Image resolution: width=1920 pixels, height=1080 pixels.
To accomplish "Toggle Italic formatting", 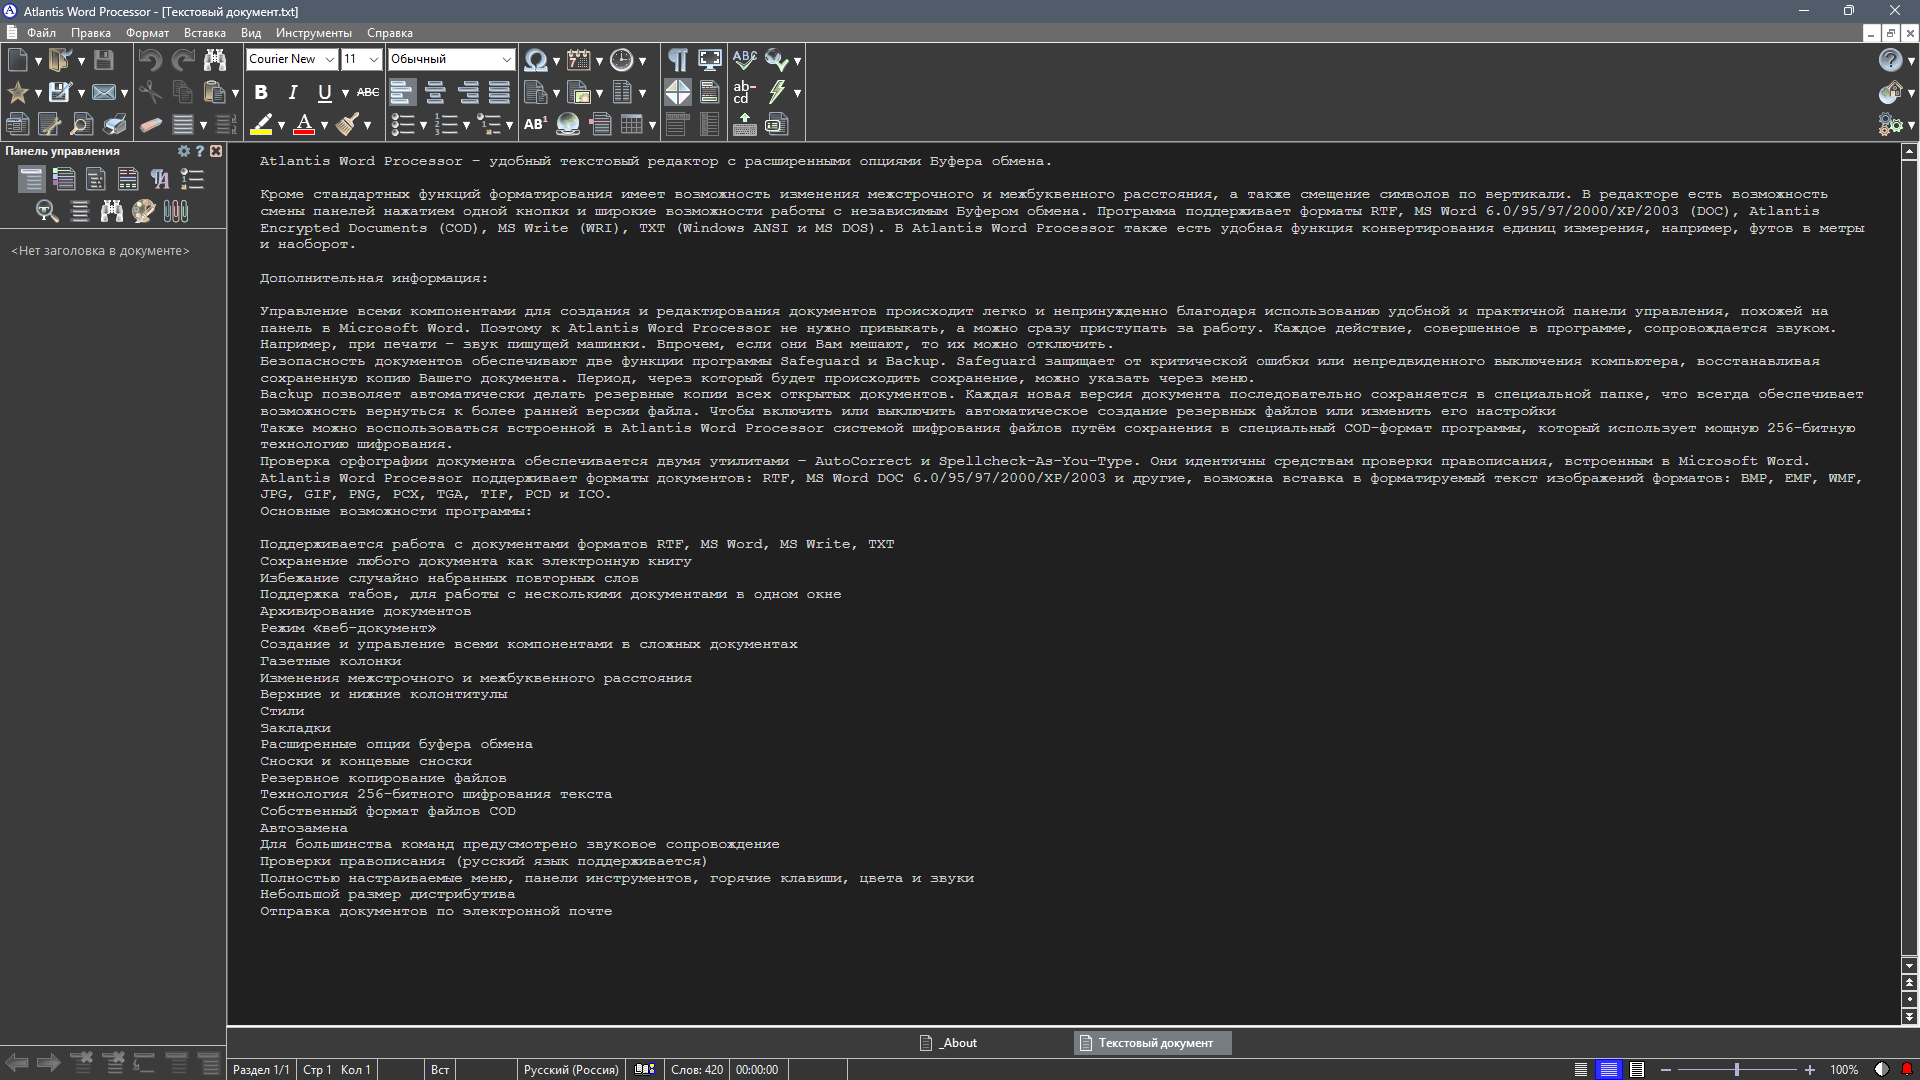I will point(293,92).
